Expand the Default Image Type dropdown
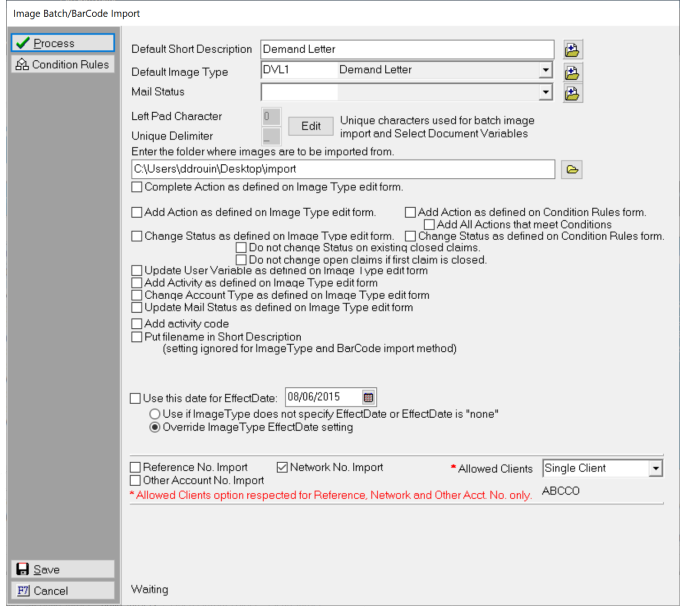Viewport: 686px width, 612px height. [545, 71]
